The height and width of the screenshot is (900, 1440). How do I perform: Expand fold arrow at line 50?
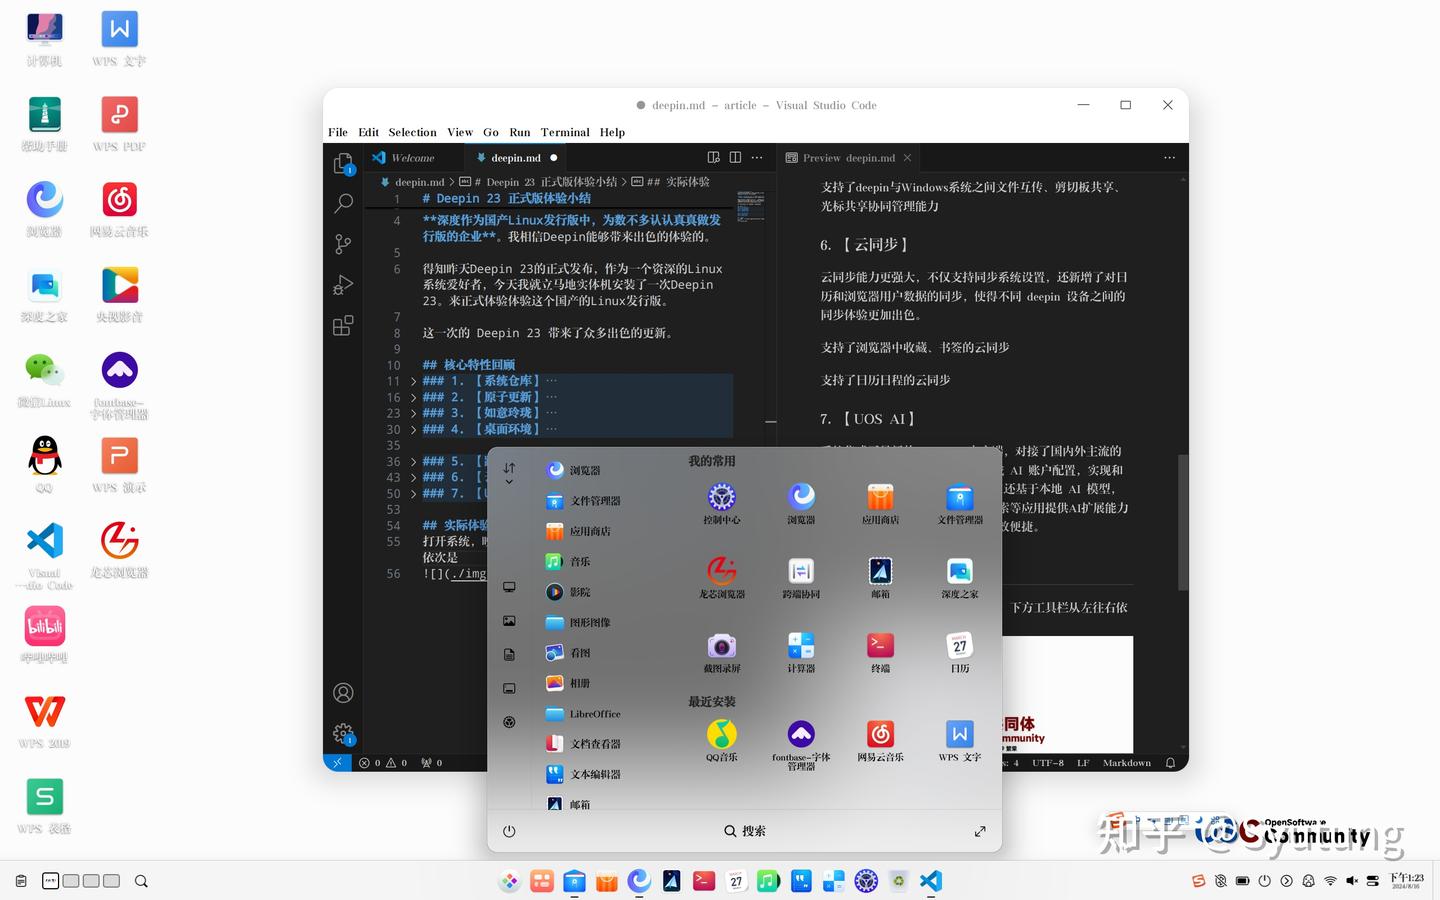click(x=413, y=494)
